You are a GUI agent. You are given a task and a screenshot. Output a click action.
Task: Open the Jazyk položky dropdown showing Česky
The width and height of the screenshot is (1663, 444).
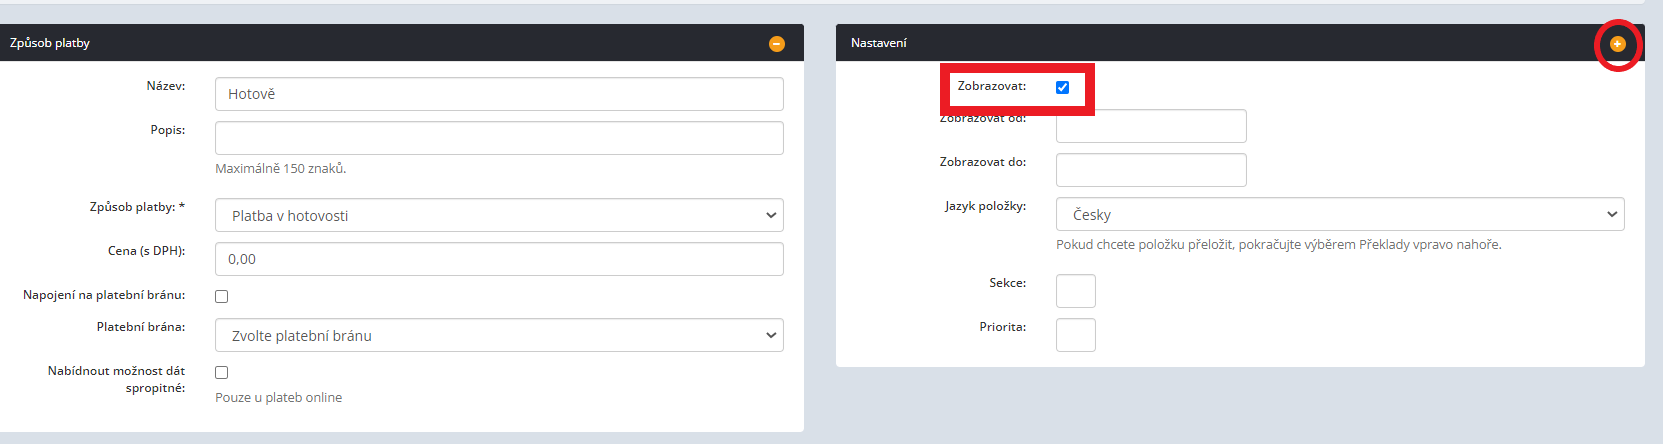(x=1339, y=214)
